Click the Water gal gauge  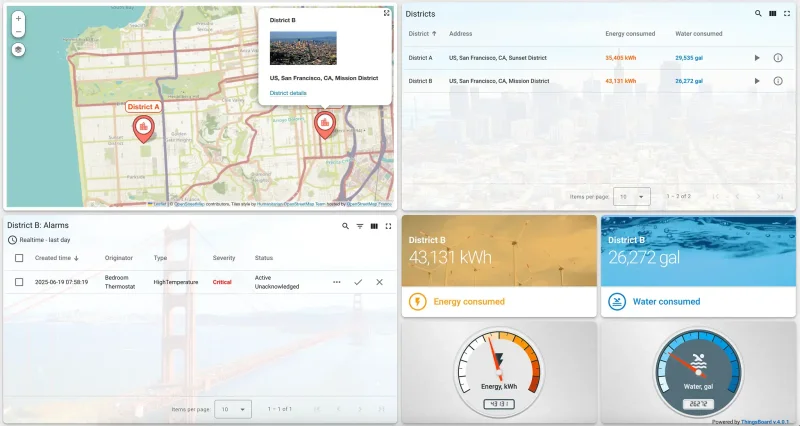(698, 372)
